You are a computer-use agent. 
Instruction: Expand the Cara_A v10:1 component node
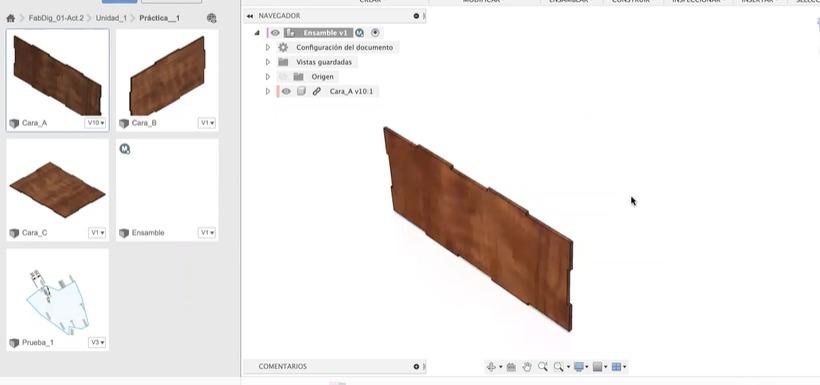pyautogui.click(x=268, y=92)
